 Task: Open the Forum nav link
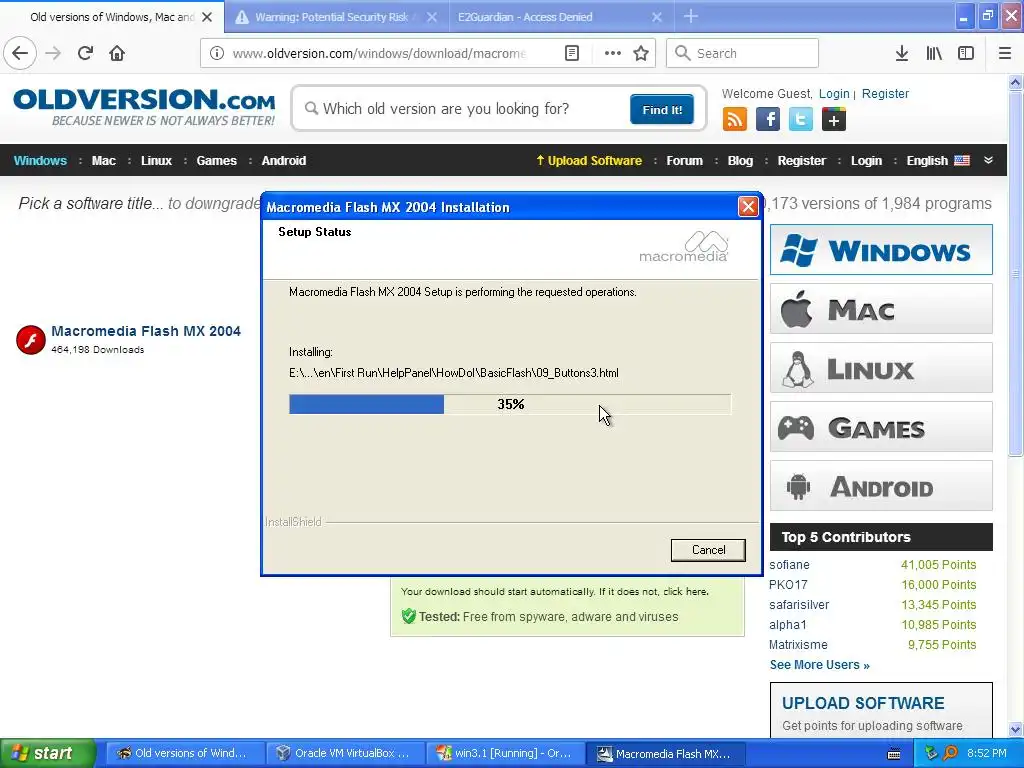684,161
